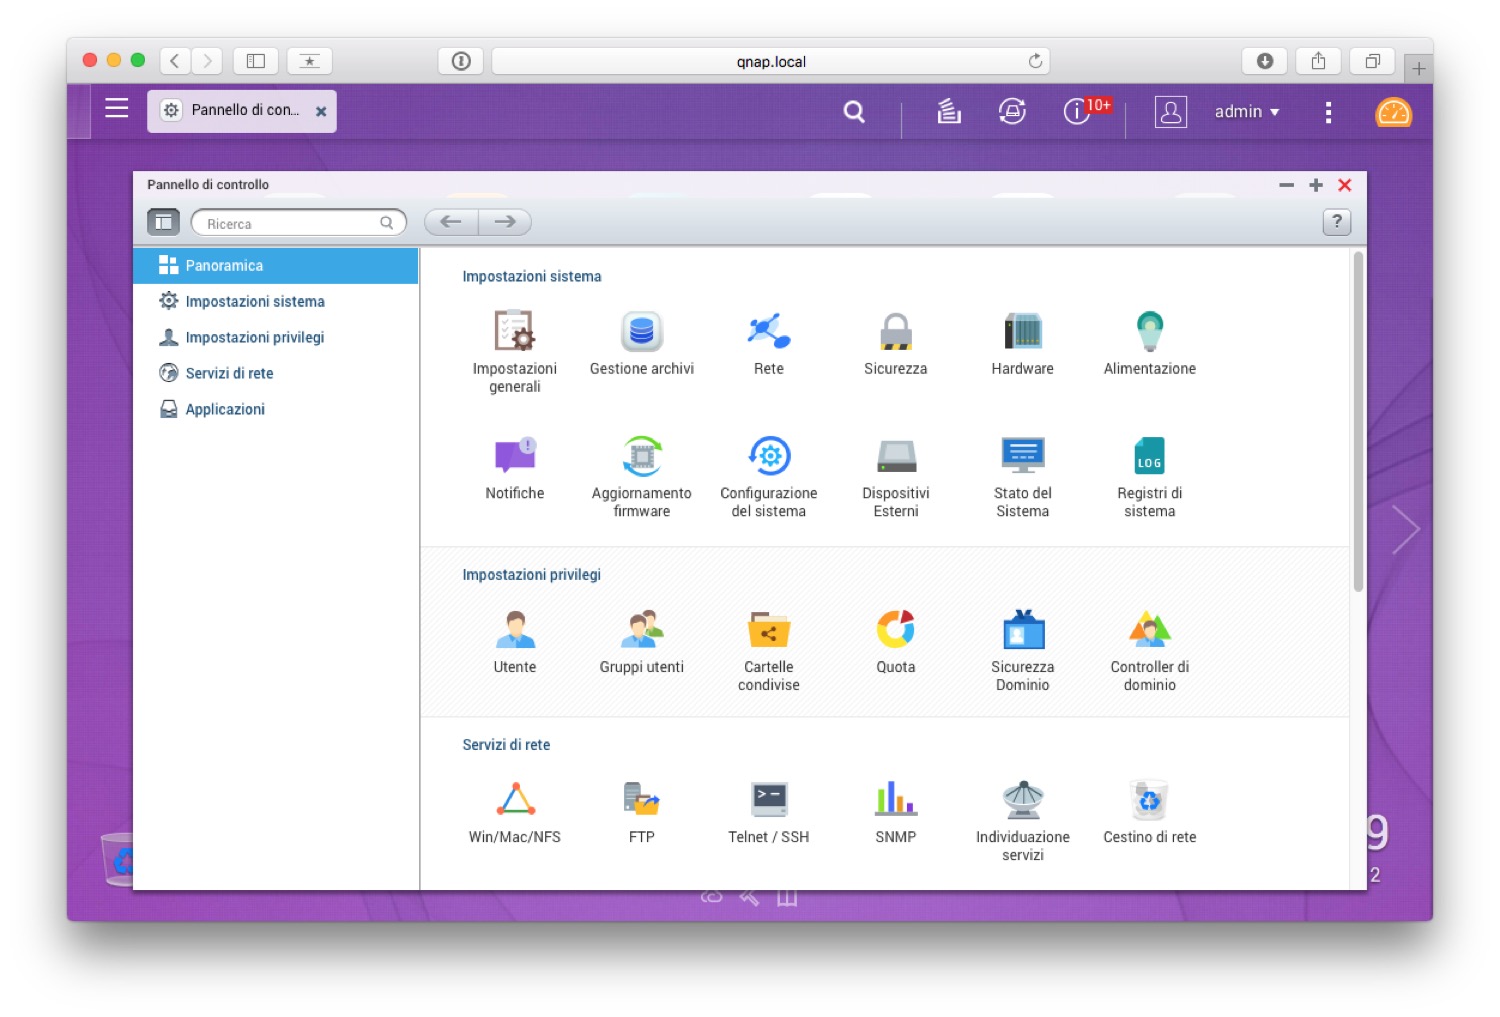Open the external devices icon in the QTS bar
The height and width of the screenshot is (1017, 1500).
coord(1012,112)
